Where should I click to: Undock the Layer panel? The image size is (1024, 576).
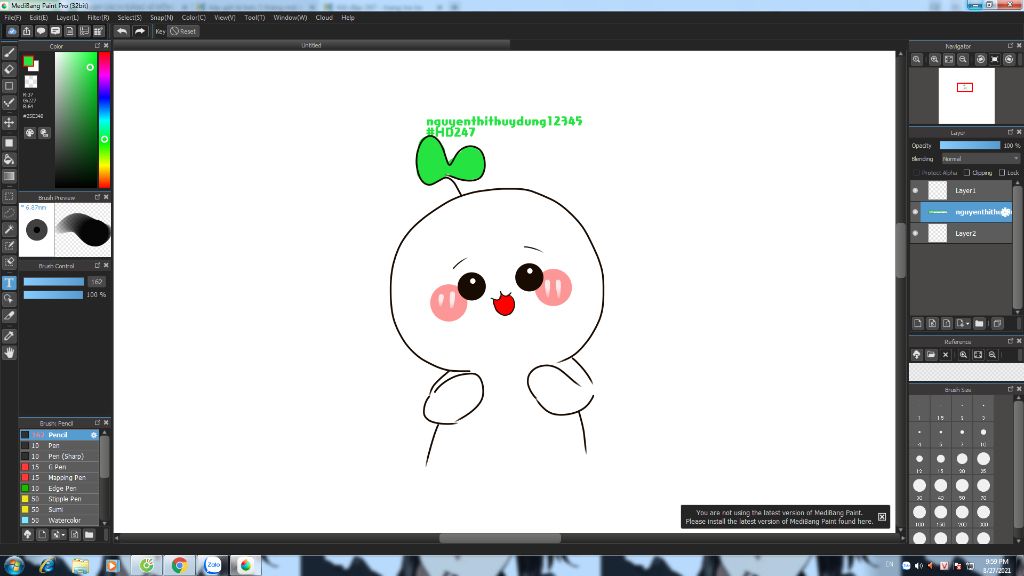pos(1010,133)
